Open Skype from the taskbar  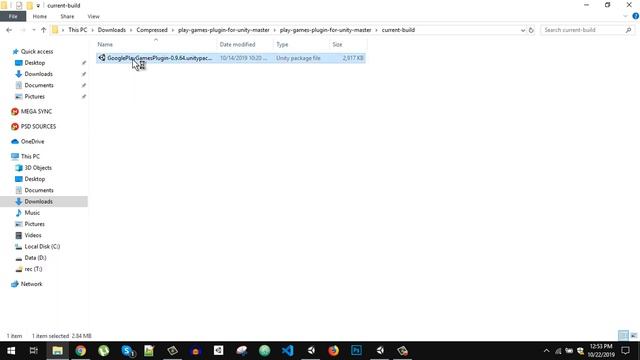127,351
